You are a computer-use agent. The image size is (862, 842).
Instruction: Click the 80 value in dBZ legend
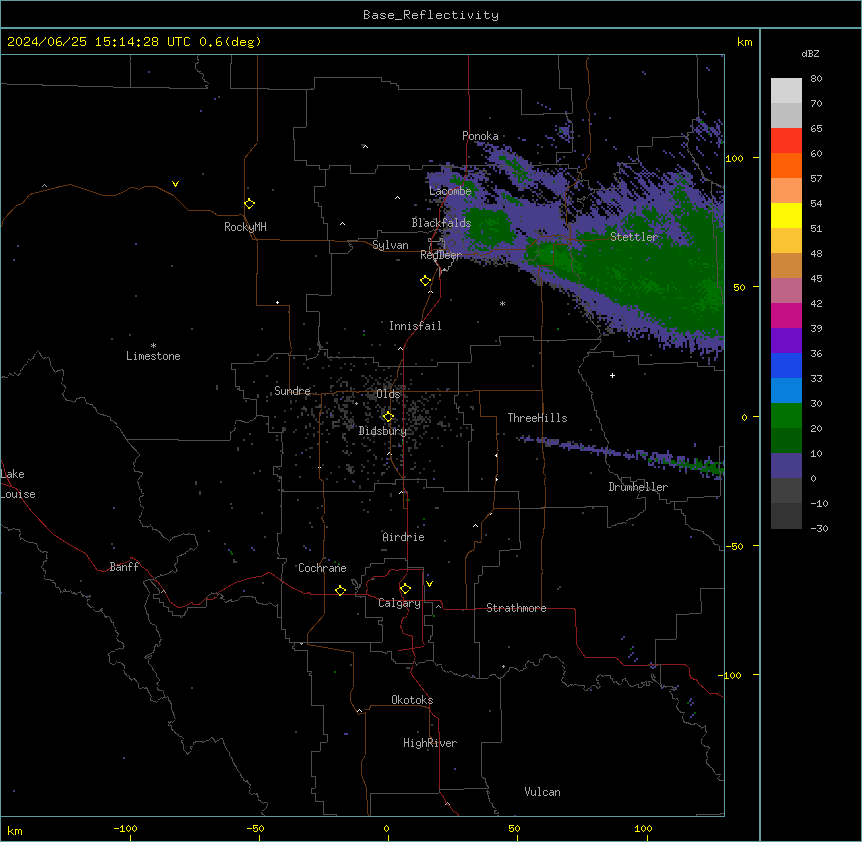point(816,79)
